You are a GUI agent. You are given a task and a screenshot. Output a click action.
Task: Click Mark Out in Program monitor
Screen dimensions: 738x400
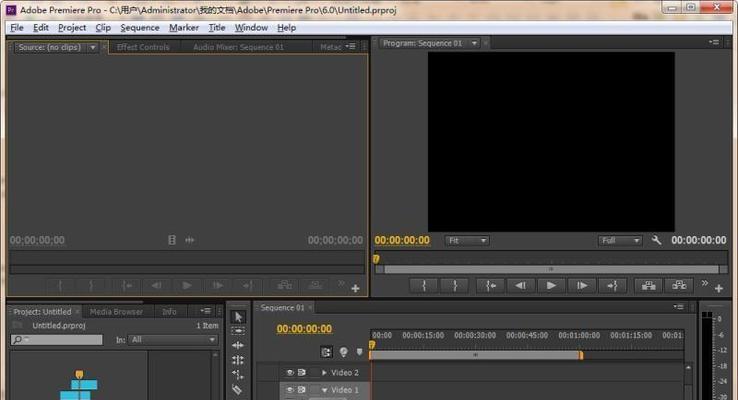click(x=455, y=285)
